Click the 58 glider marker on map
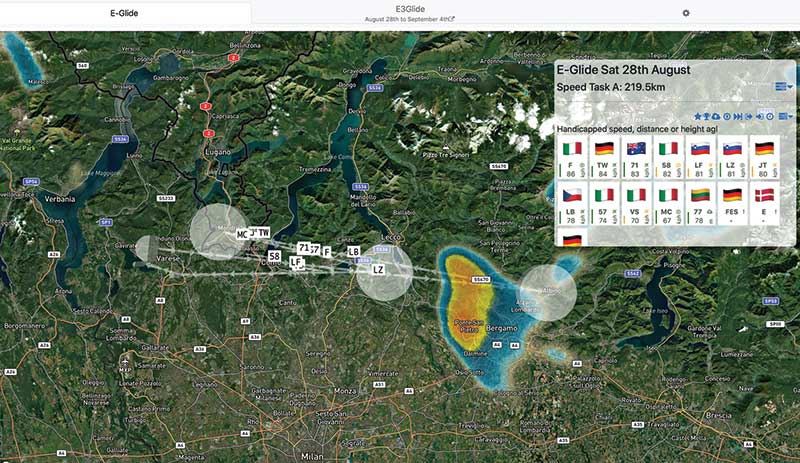 click(274, 256)
